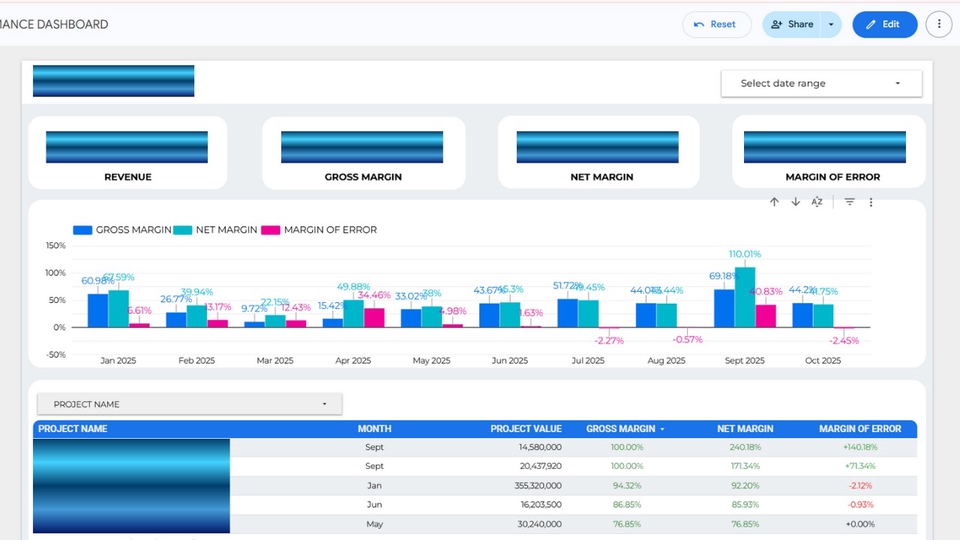Open the Select date range dropdown
This screenshot has height=540, width=960.
(x=820, y=83)
